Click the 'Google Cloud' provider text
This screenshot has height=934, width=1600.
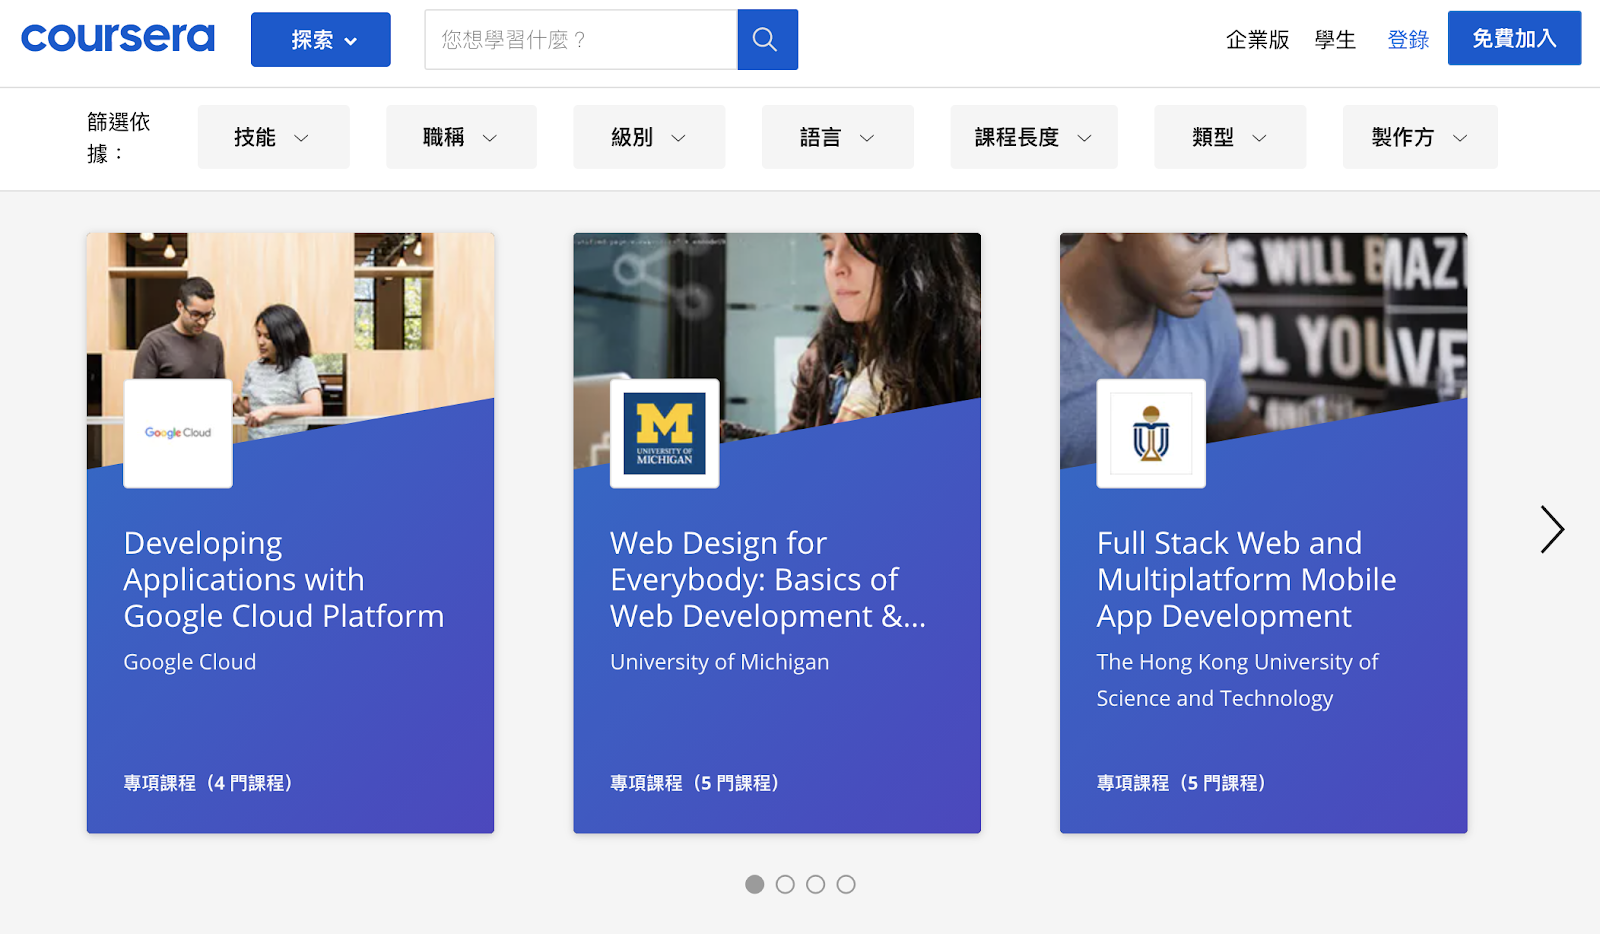pos(190,662)
